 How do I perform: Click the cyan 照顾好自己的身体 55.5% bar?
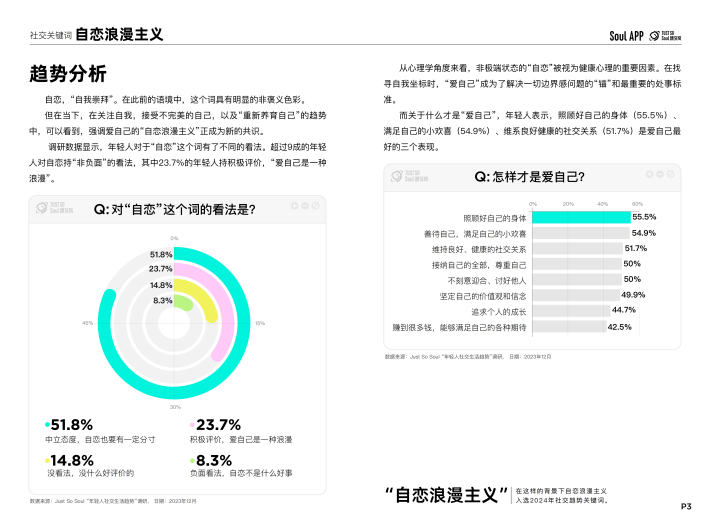point(580,217)
